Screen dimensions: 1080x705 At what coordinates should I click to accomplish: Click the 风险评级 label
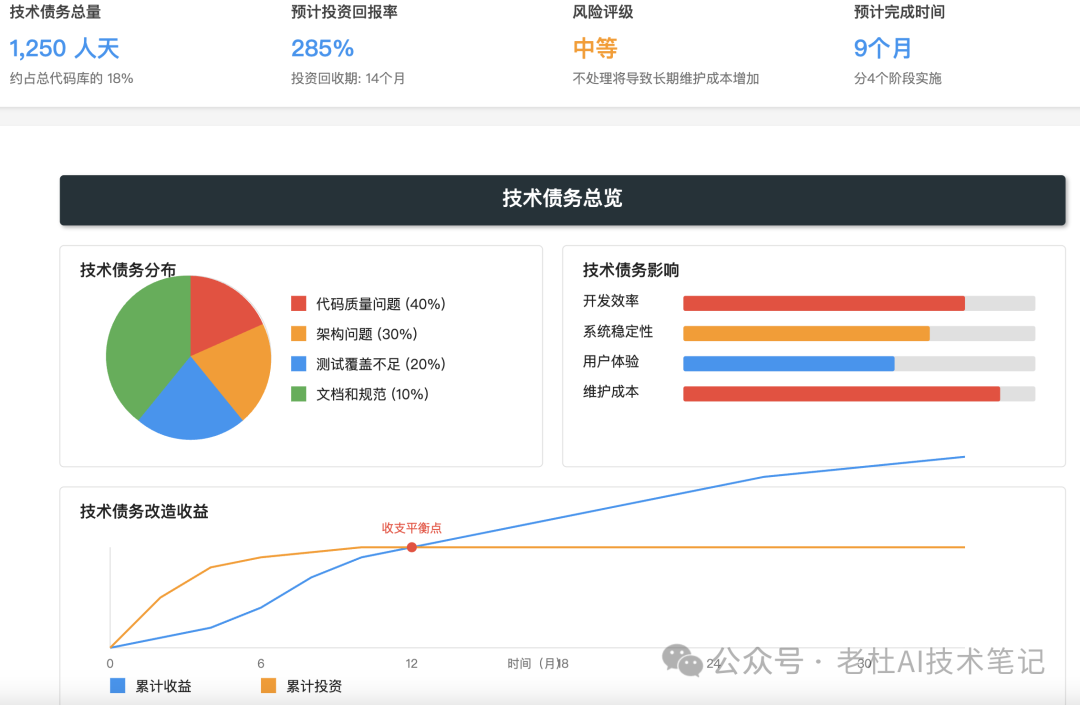click(603, 12)
